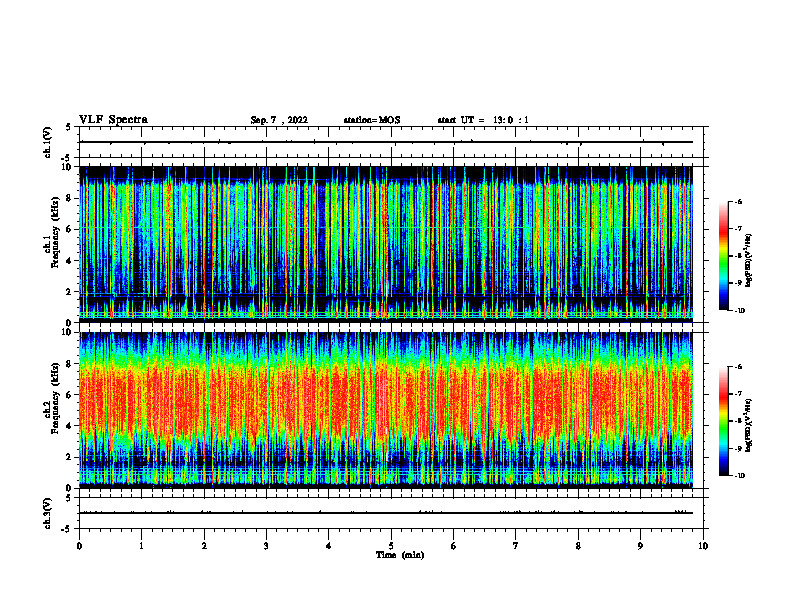Click the ch.1 color scale bar

723,256
